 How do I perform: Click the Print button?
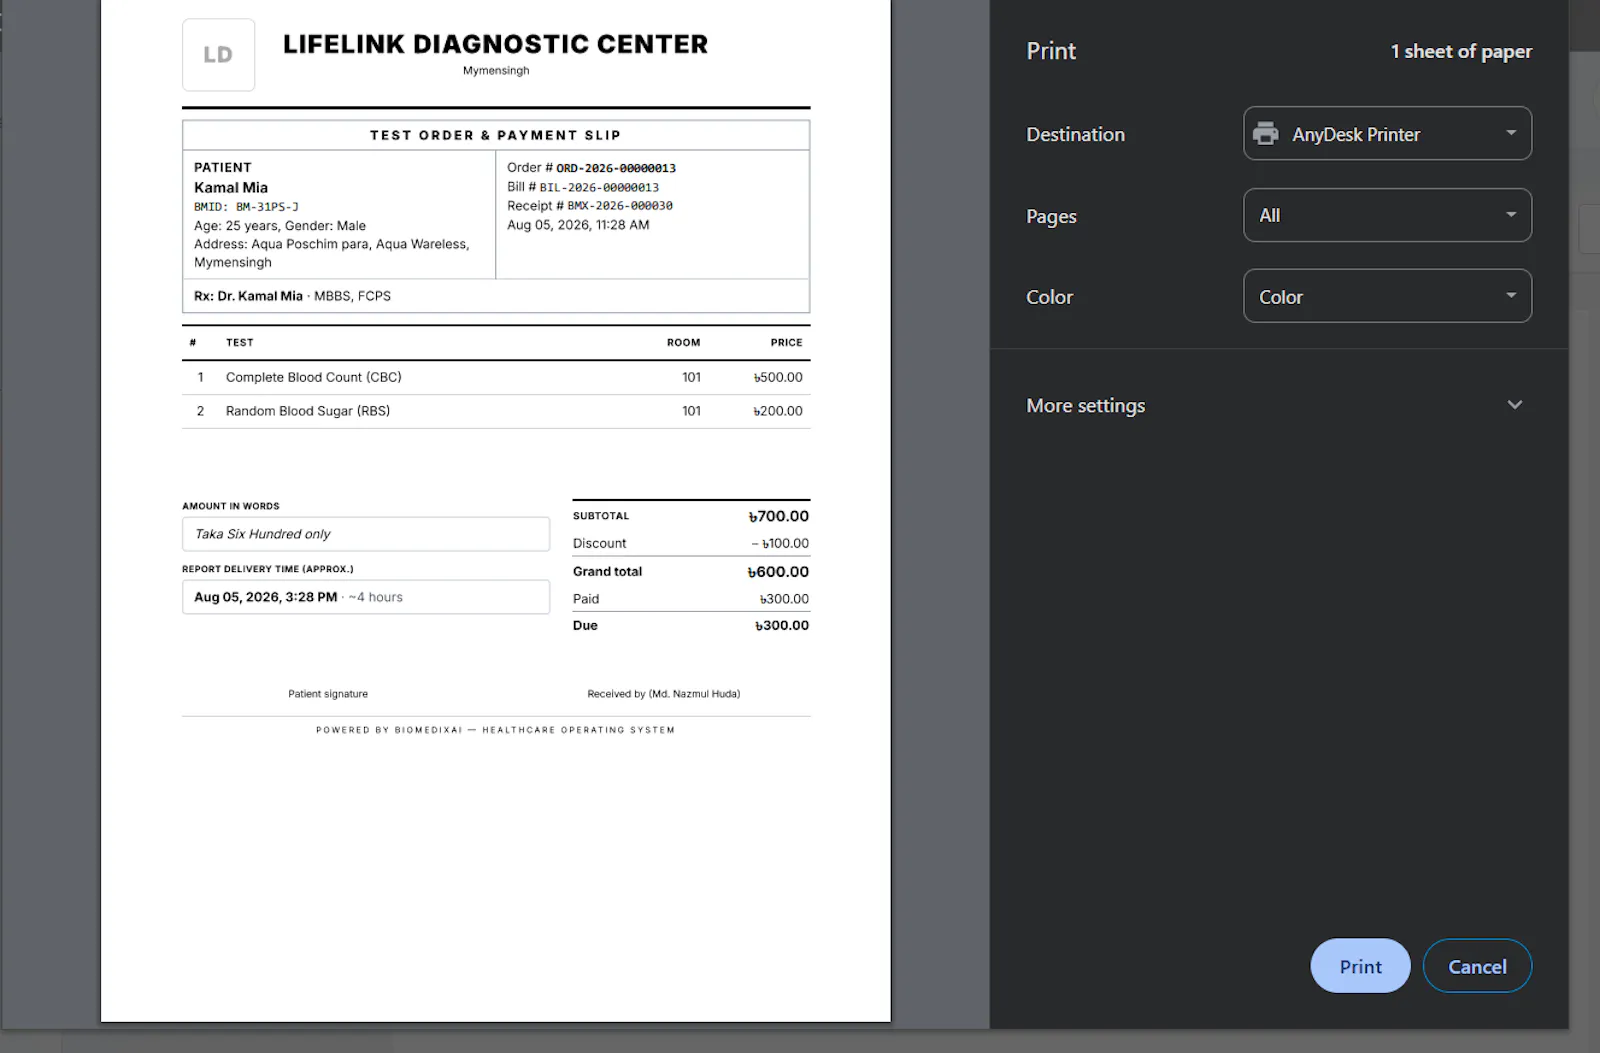(x=1360, y=966)
